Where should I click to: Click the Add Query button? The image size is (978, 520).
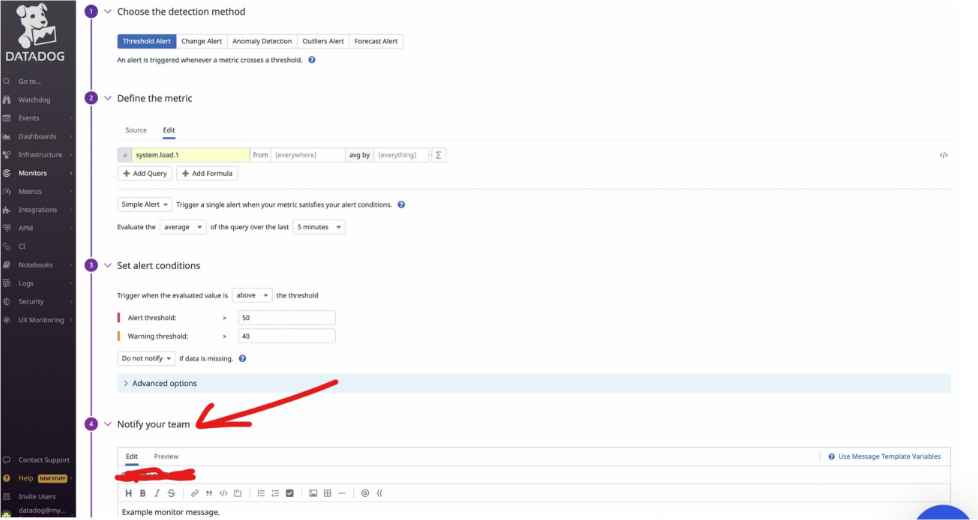[145, 173]
